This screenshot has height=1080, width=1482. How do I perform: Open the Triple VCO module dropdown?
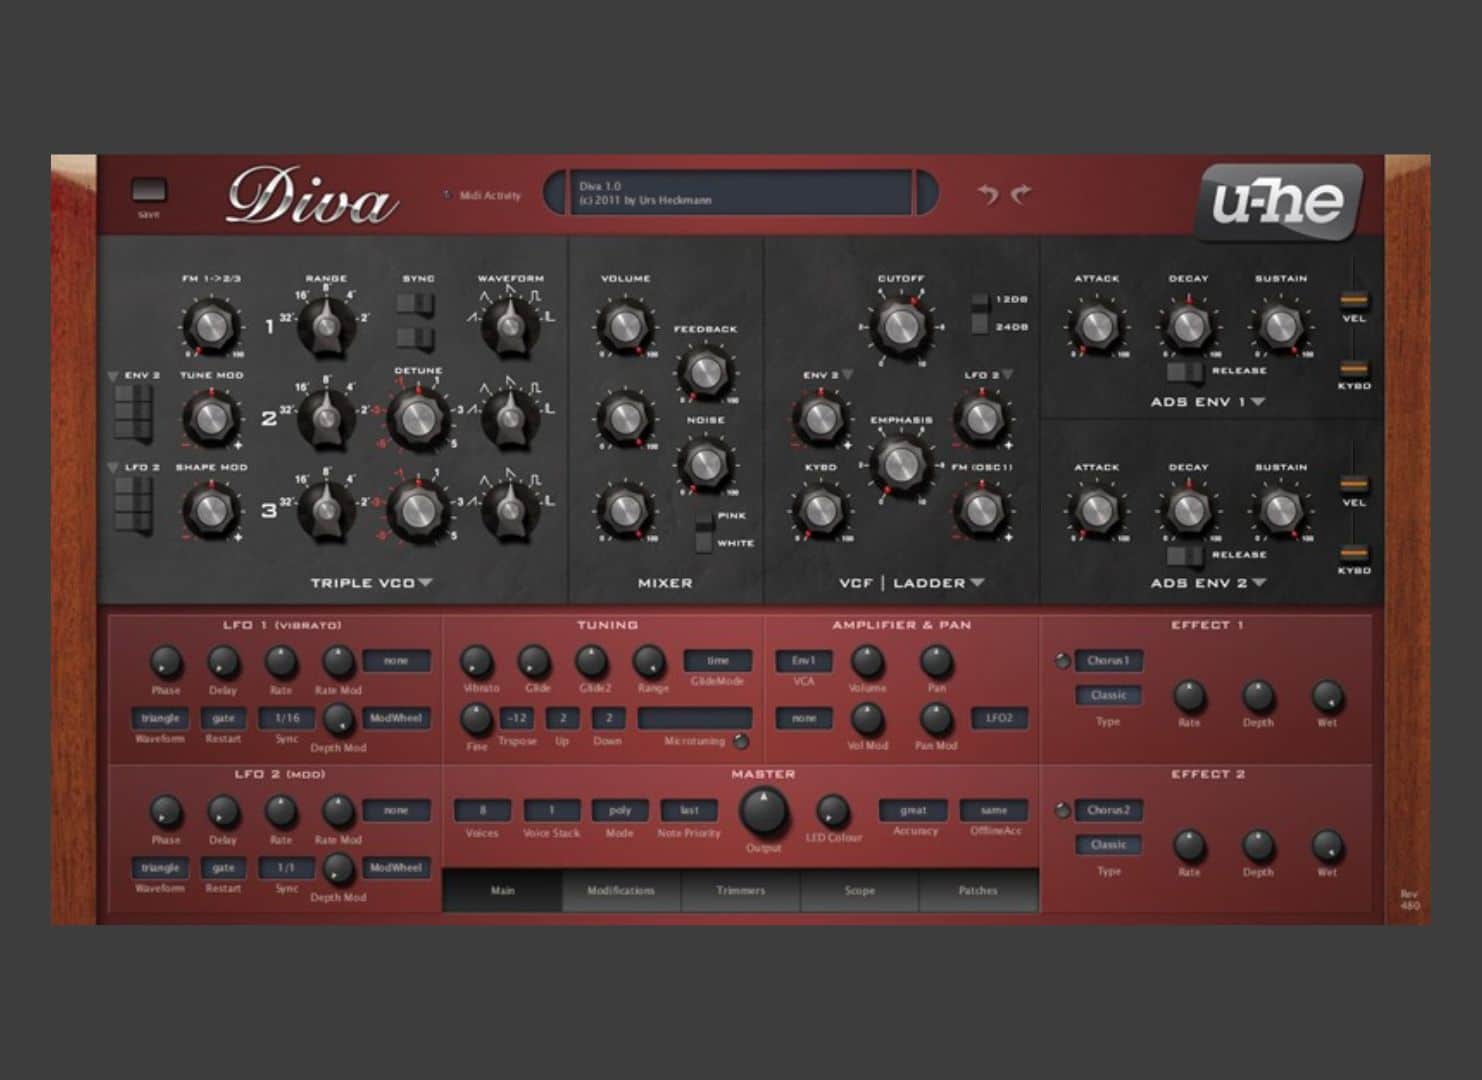click(x=425, y=583)
